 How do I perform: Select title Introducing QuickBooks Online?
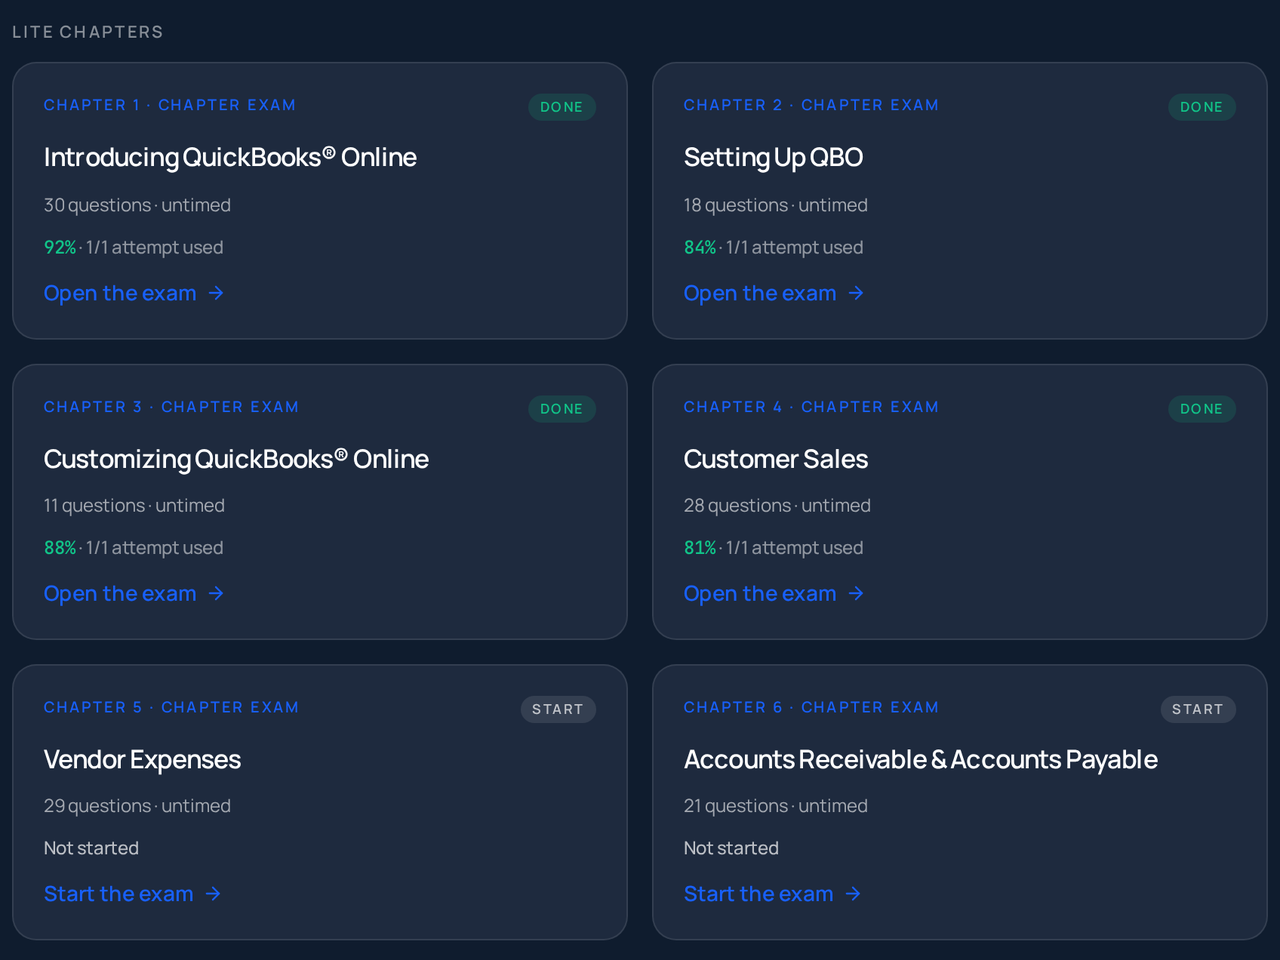[230, 157]
